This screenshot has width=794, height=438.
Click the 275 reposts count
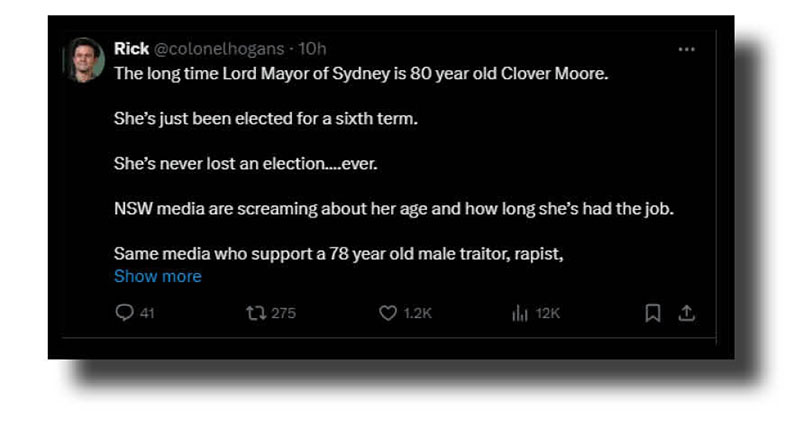tap(283, 313)
